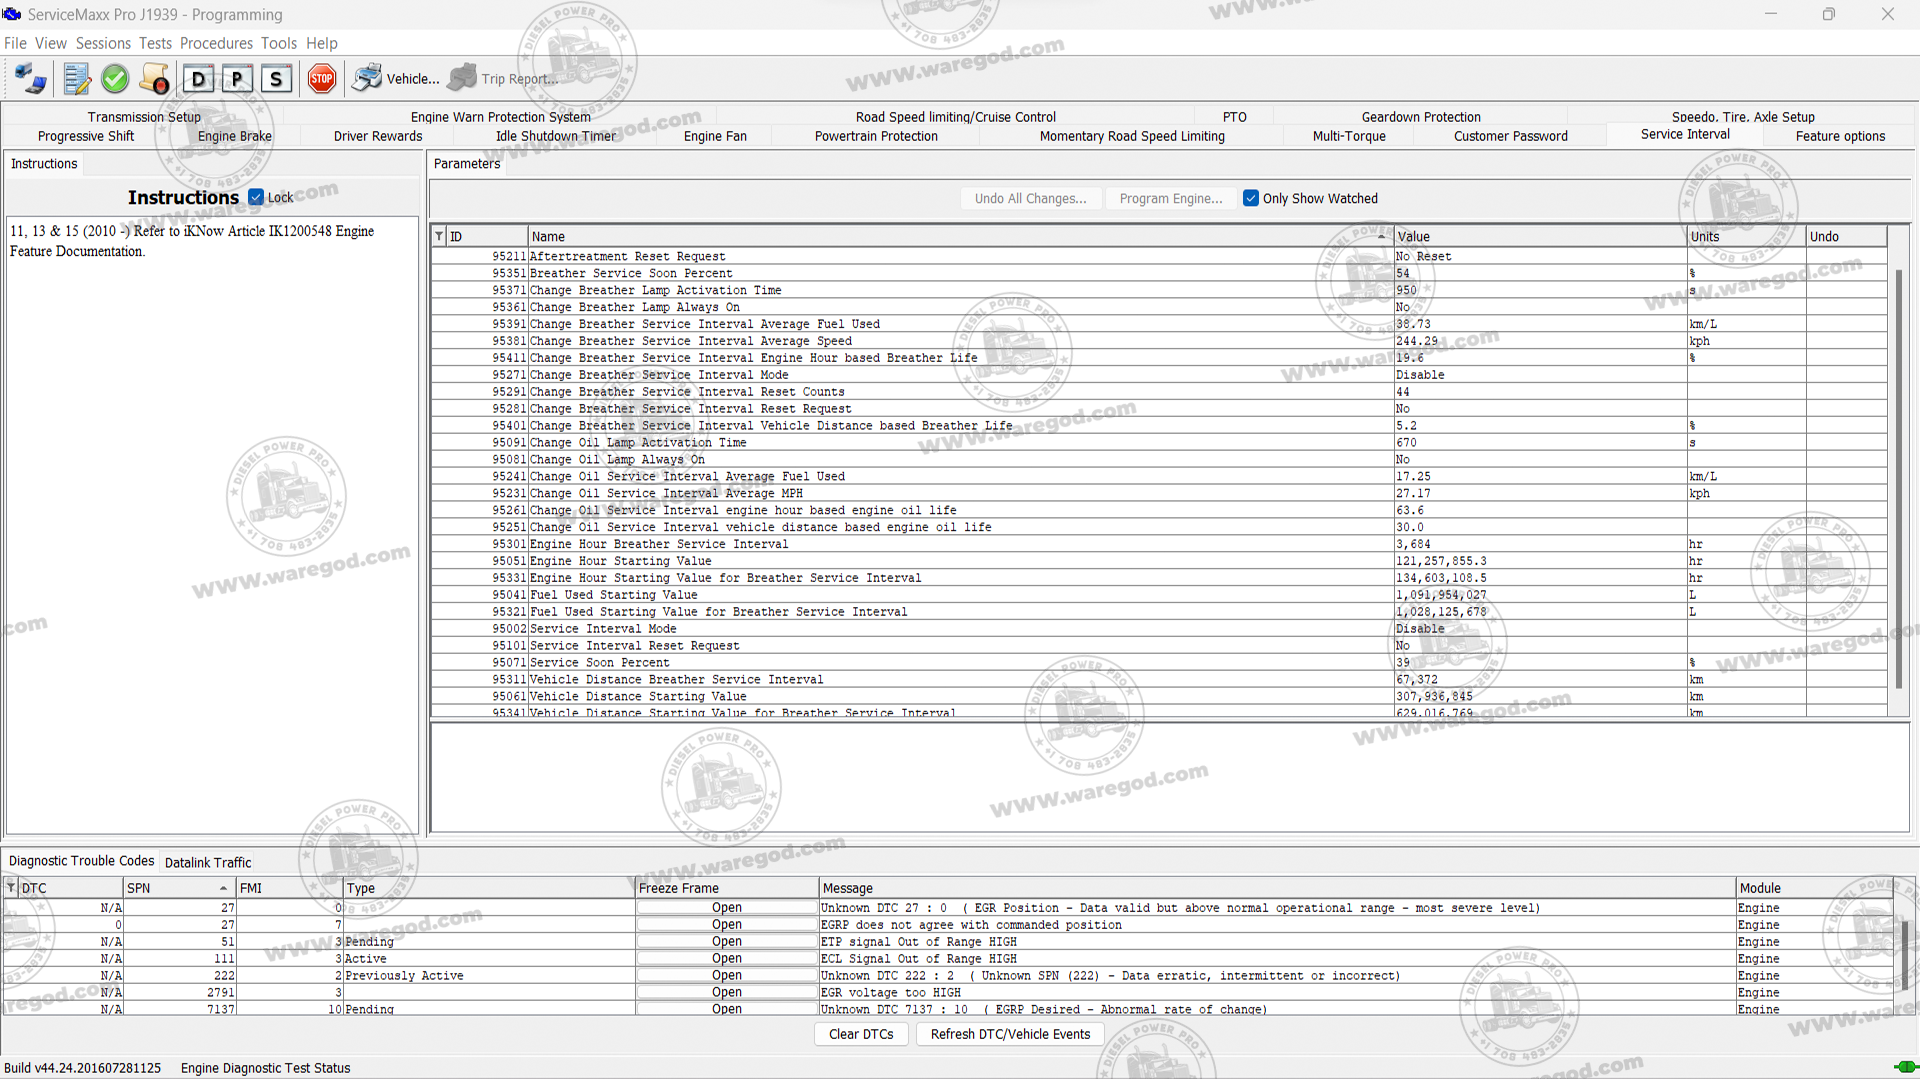Click the Vehicle print button
Image resolution: width=1920 pixels, height=1080 pixels.
pyautogui.click(x=396, y=79)
